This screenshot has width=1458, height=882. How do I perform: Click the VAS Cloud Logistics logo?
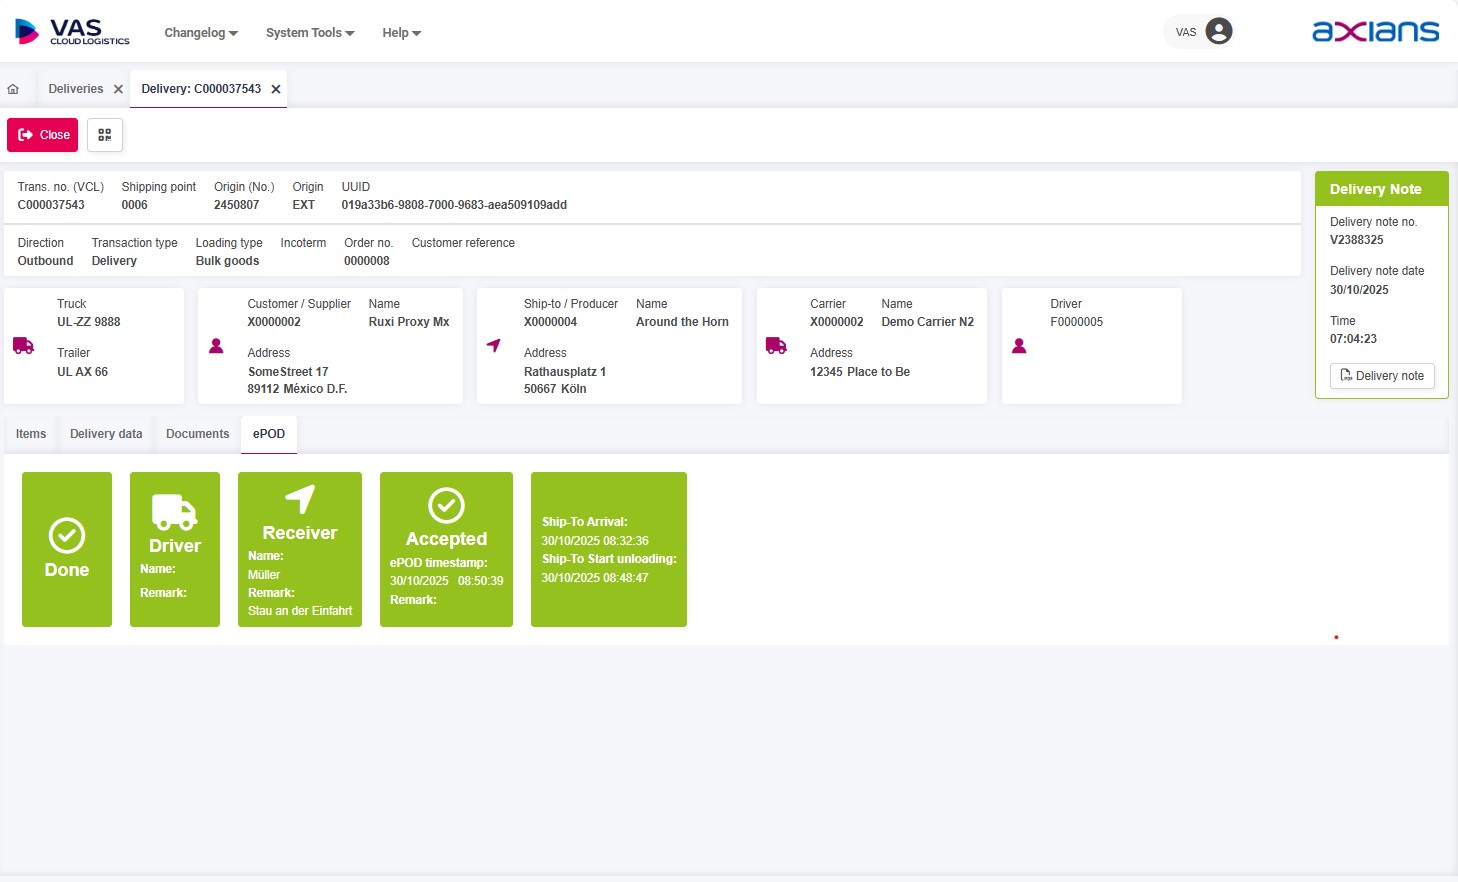pyautogui.click(x=72, y=32)
